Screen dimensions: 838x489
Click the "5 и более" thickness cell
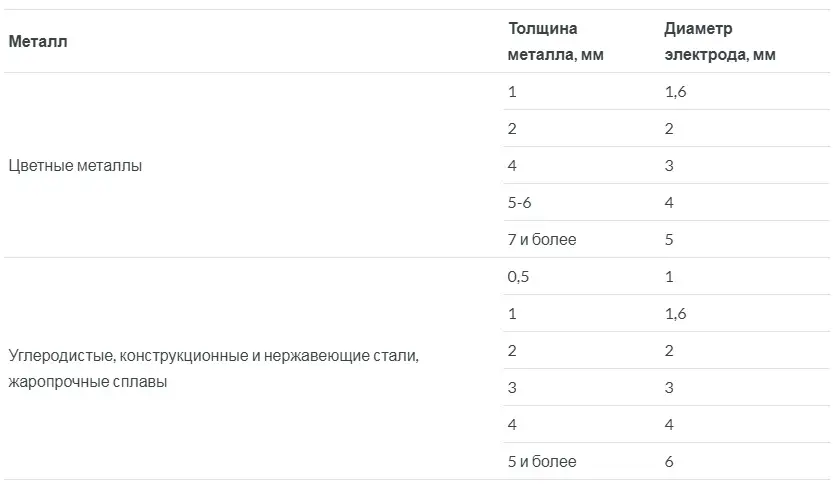click(x=542, y=462)
